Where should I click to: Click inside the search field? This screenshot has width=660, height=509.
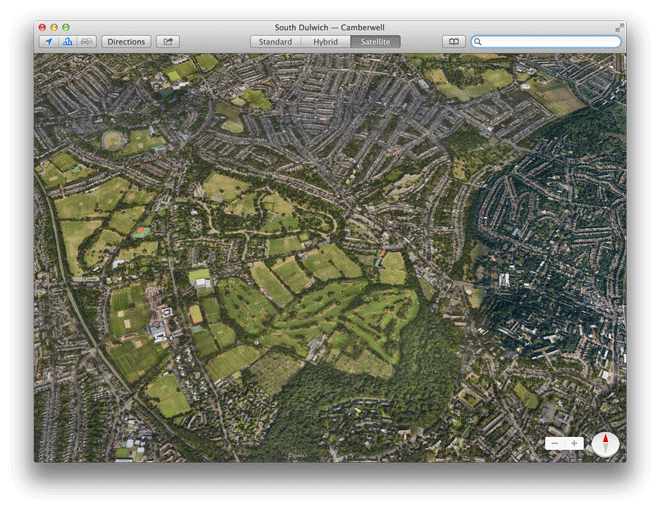pos(550,42)
